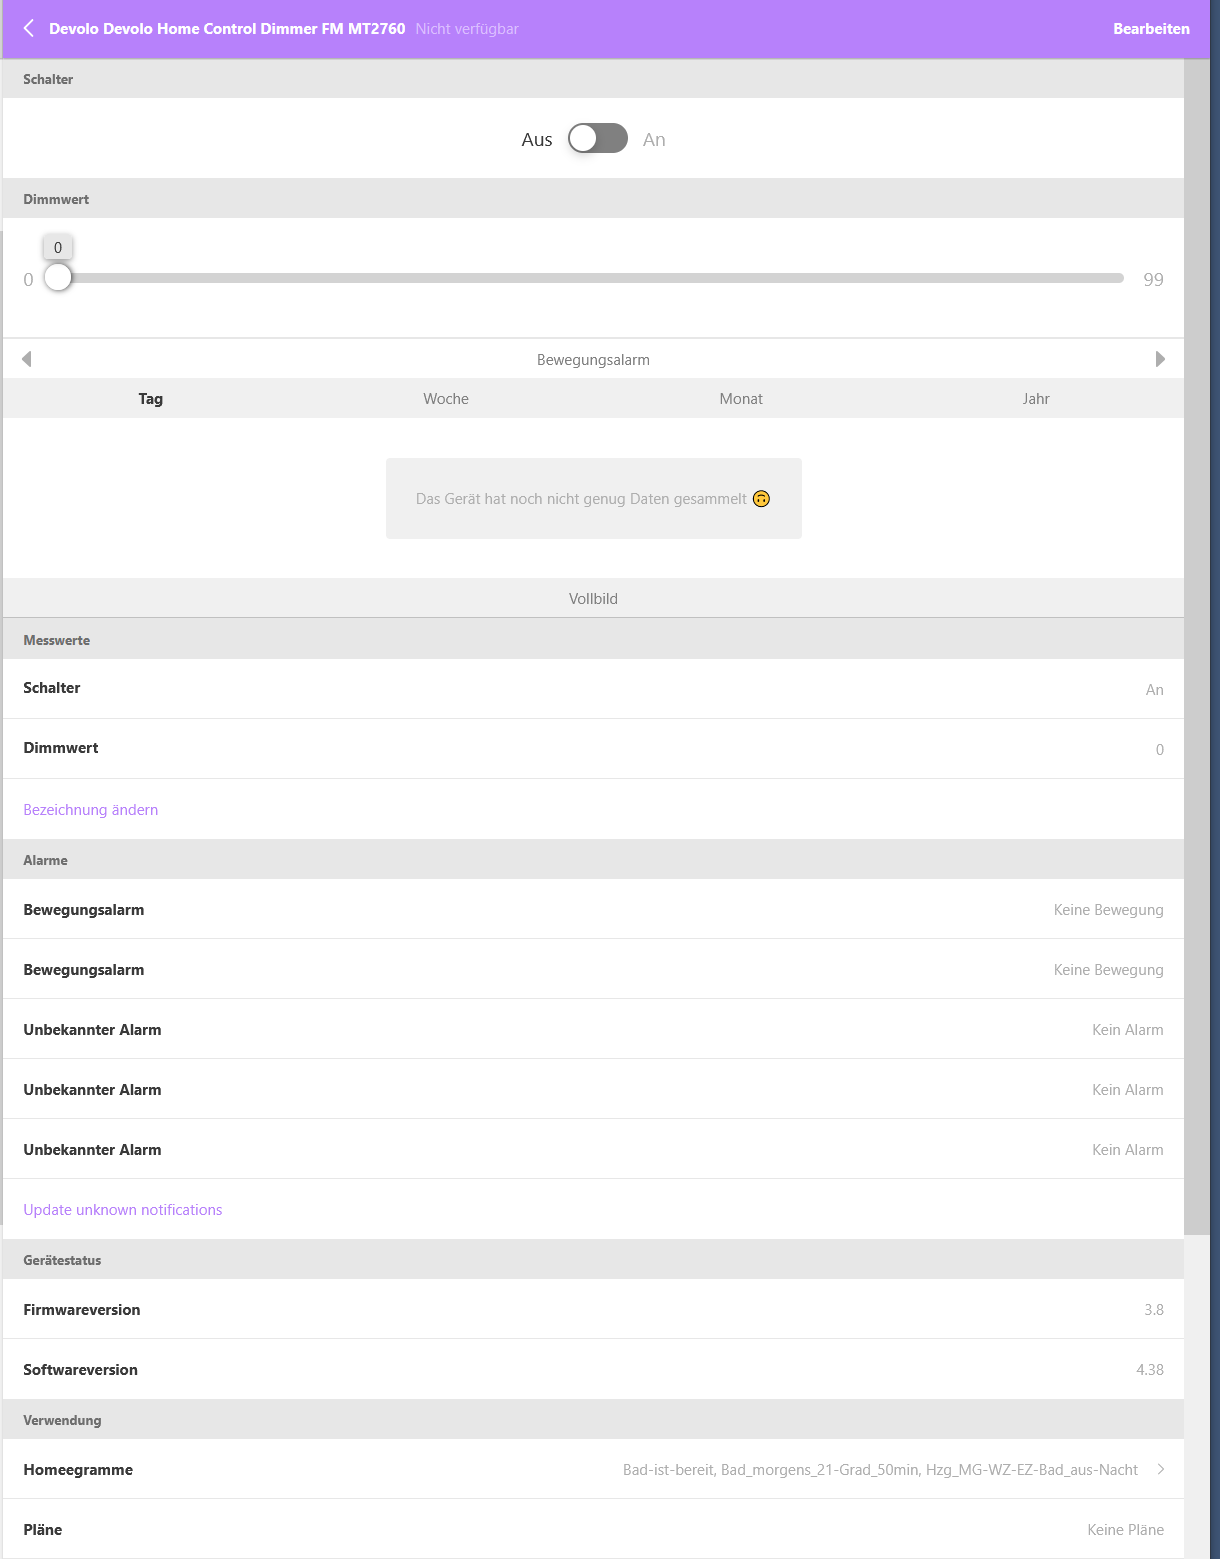This screenshot has height=1559, width=1220.
Task: Select the Monat tab
Action: (x=741, y=399)
